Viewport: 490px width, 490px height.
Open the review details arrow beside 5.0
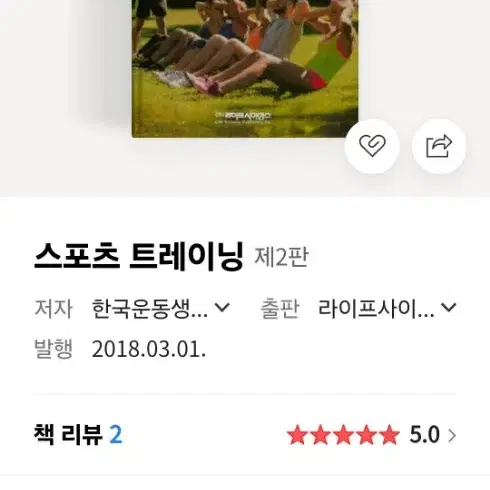coord(452,435)
